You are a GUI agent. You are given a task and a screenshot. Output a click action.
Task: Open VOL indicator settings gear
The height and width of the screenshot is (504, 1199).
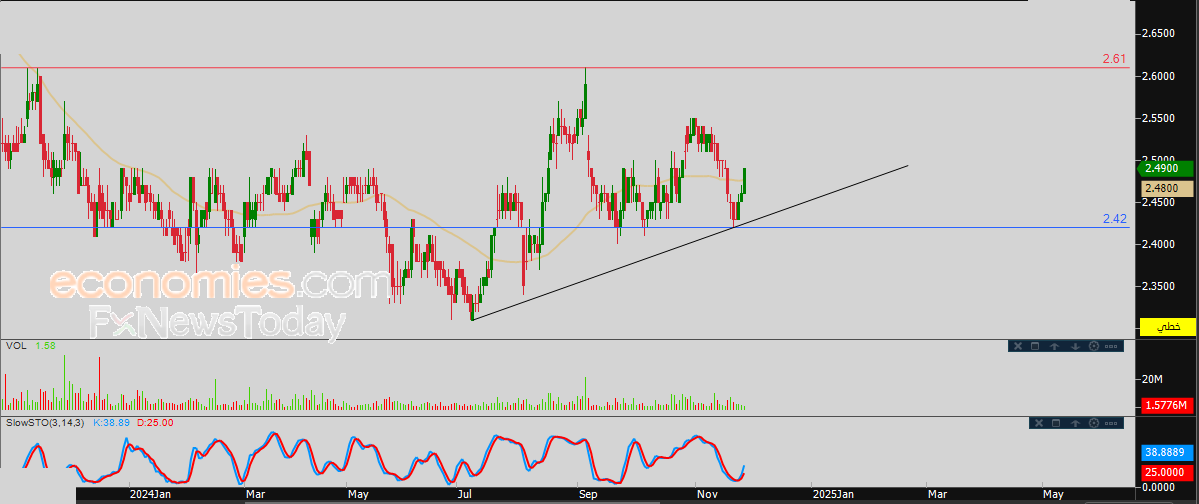(1093, 346)
